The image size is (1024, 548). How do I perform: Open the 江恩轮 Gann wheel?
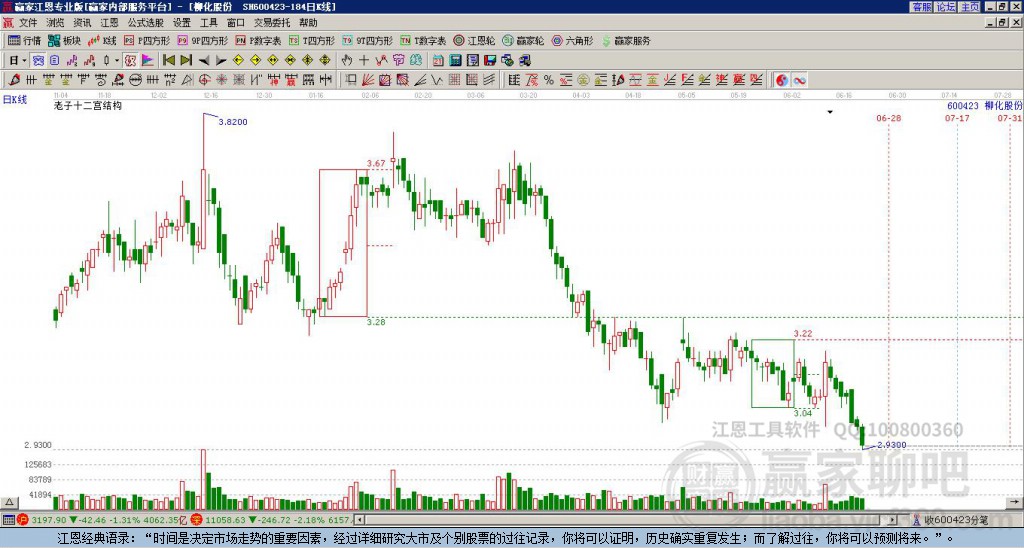[x=474, y=40]
